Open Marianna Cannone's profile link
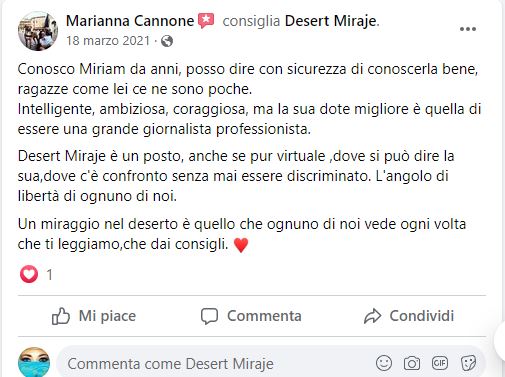The height and width of the screenshot is (377, 505). pos(130,21)
